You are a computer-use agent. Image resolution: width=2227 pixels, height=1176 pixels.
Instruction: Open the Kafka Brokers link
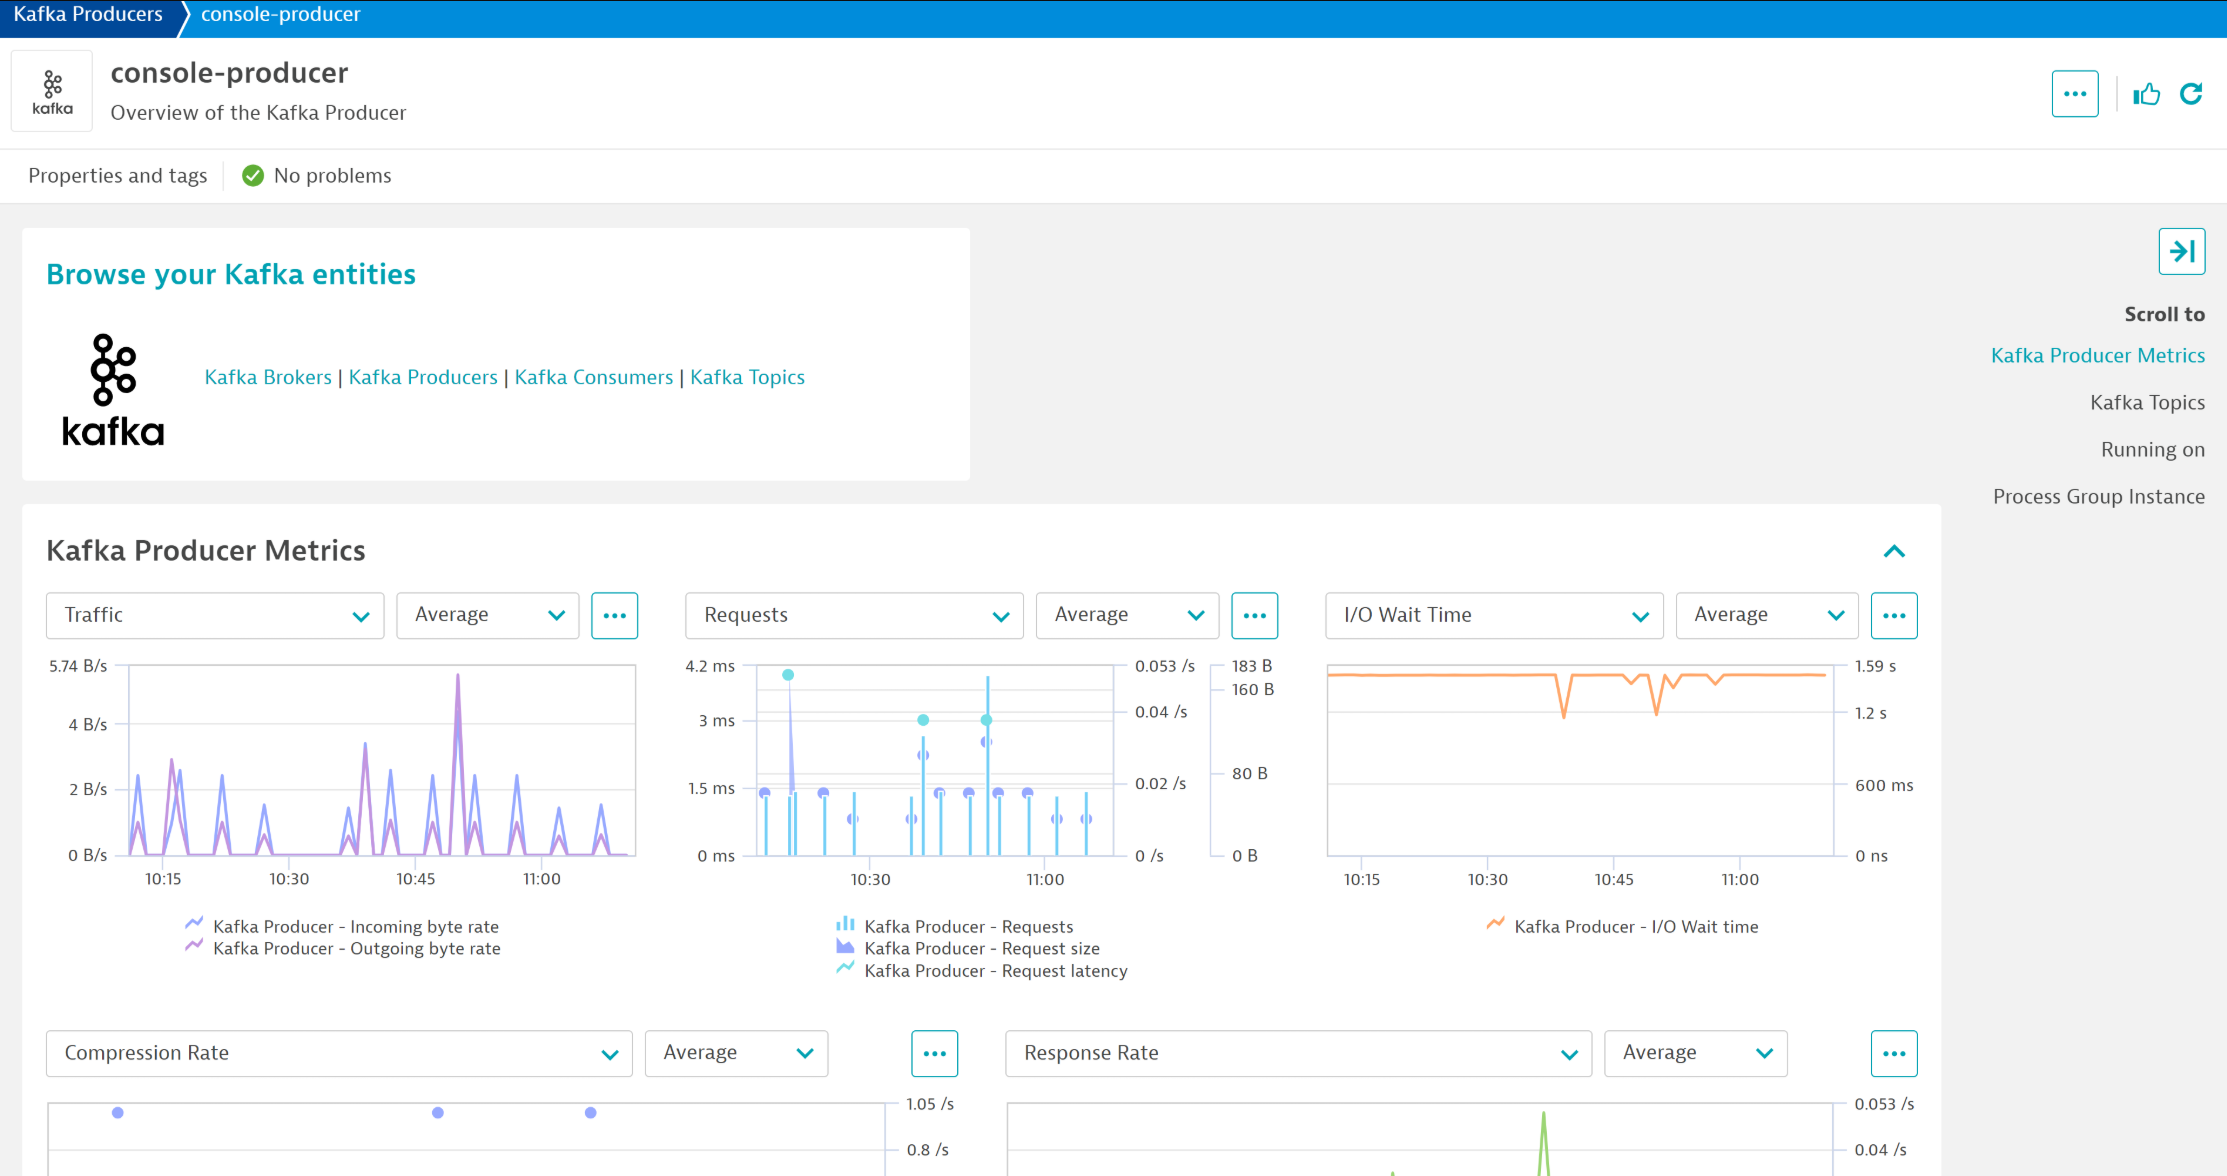tap(268, 377)
